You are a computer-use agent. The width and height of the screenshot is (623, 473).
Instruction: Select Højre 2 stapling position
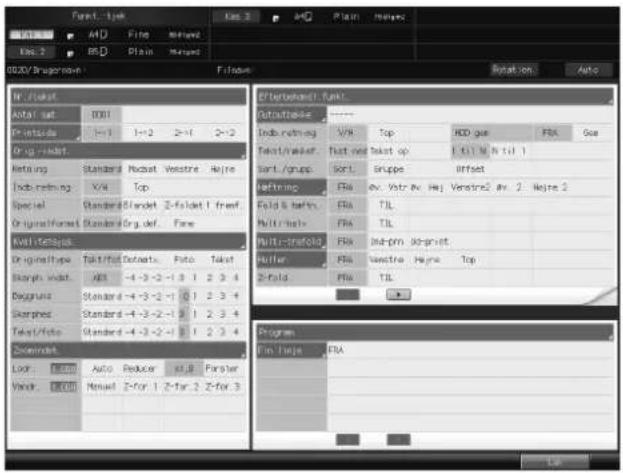pos(549,187)
